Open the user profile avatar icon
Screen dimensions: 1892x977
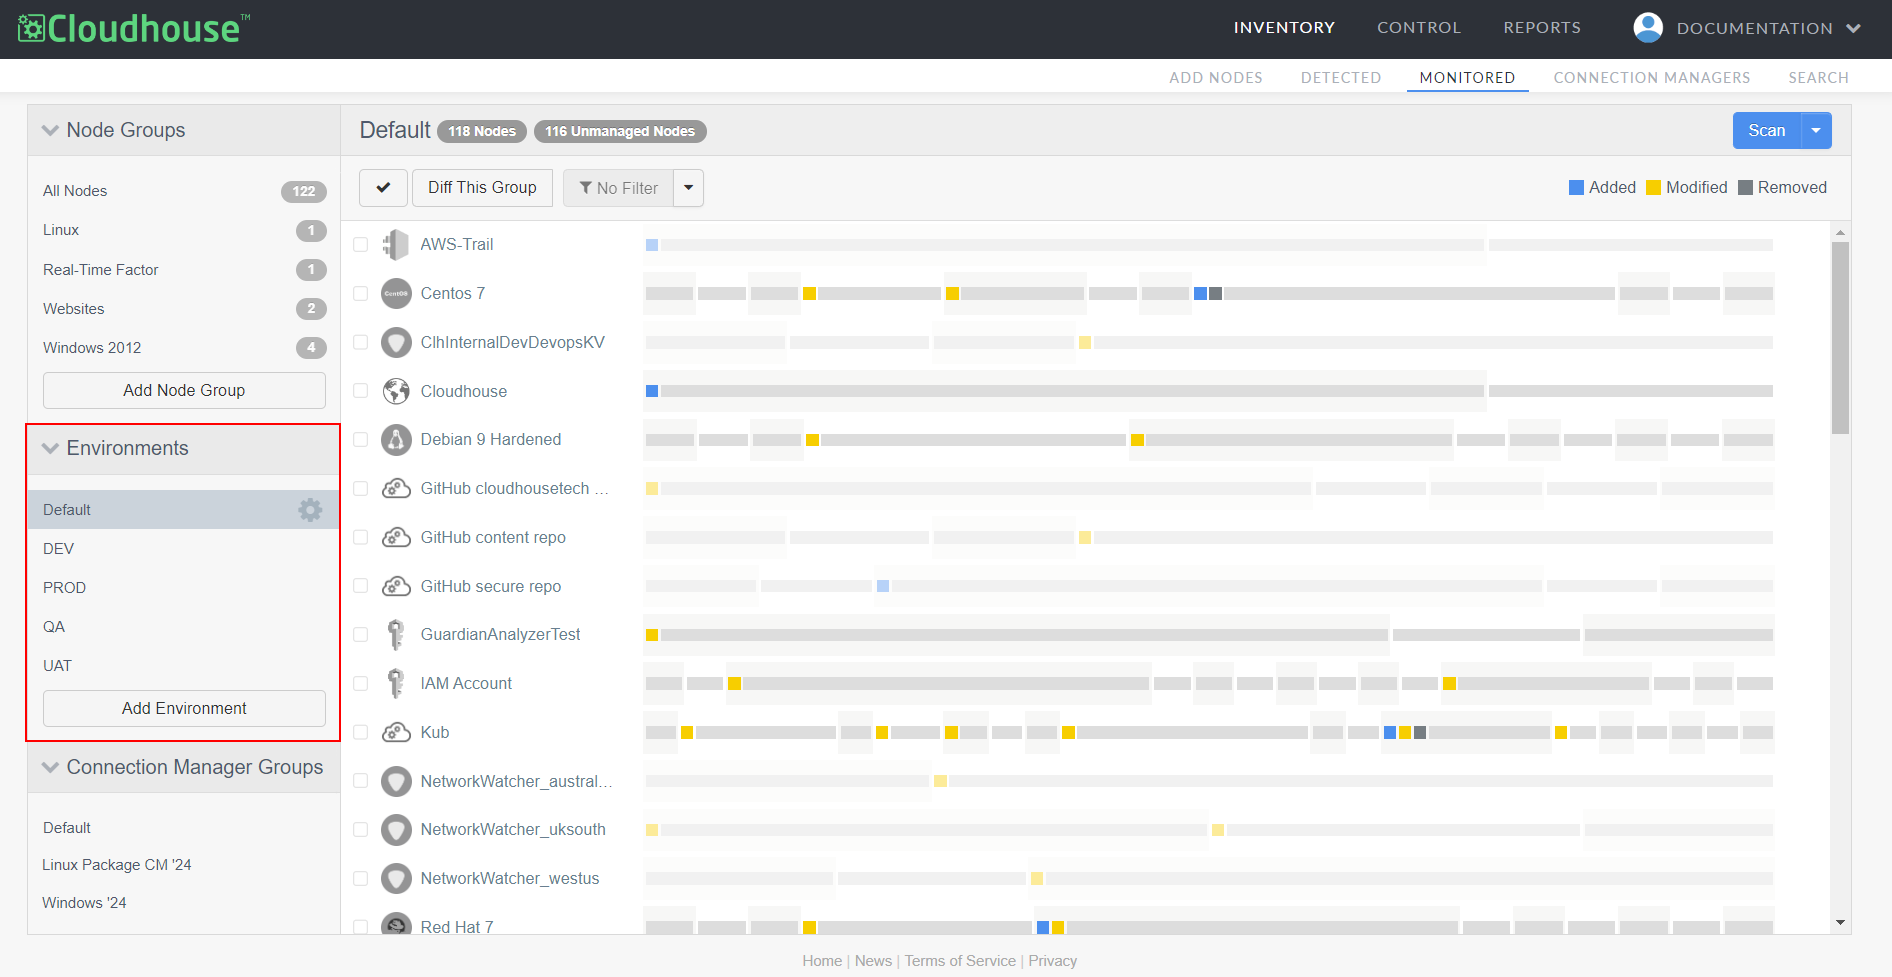click(1648, 28)
